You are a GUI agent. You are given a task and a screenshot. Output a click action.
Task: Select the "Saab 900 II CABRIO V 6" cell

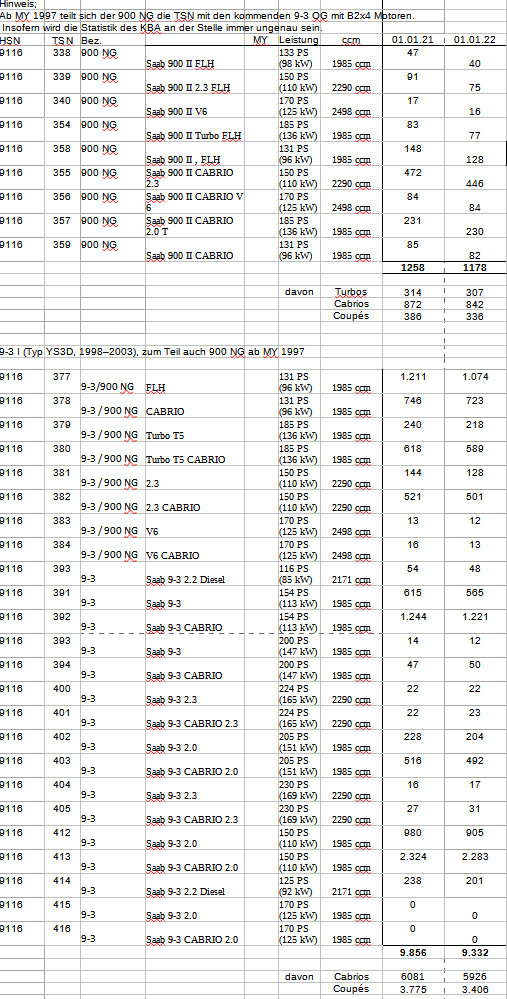(195, 202)
